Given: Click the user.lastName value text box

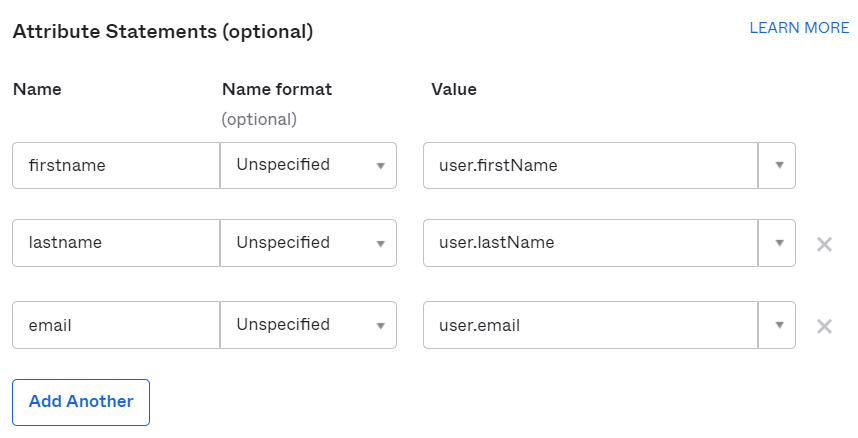Looking at the screenshot, I should point(590,244).
